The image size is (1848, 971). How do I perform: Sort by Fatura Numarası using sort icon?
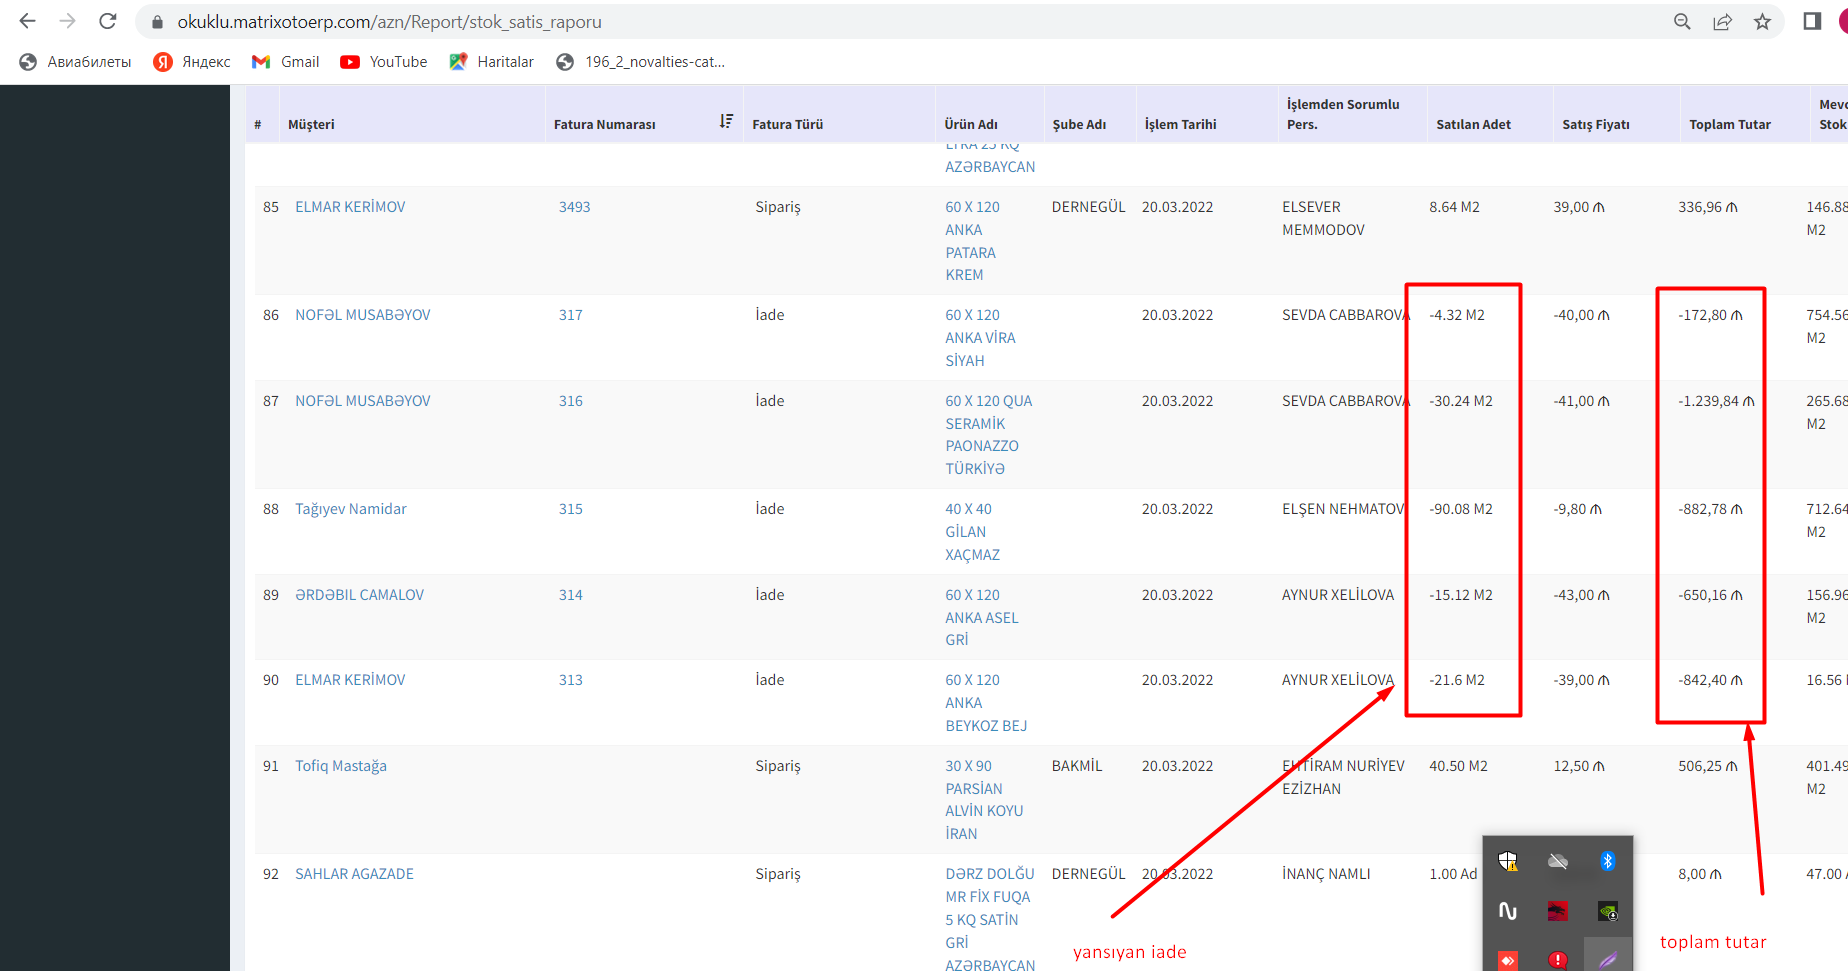coord(726,121)
